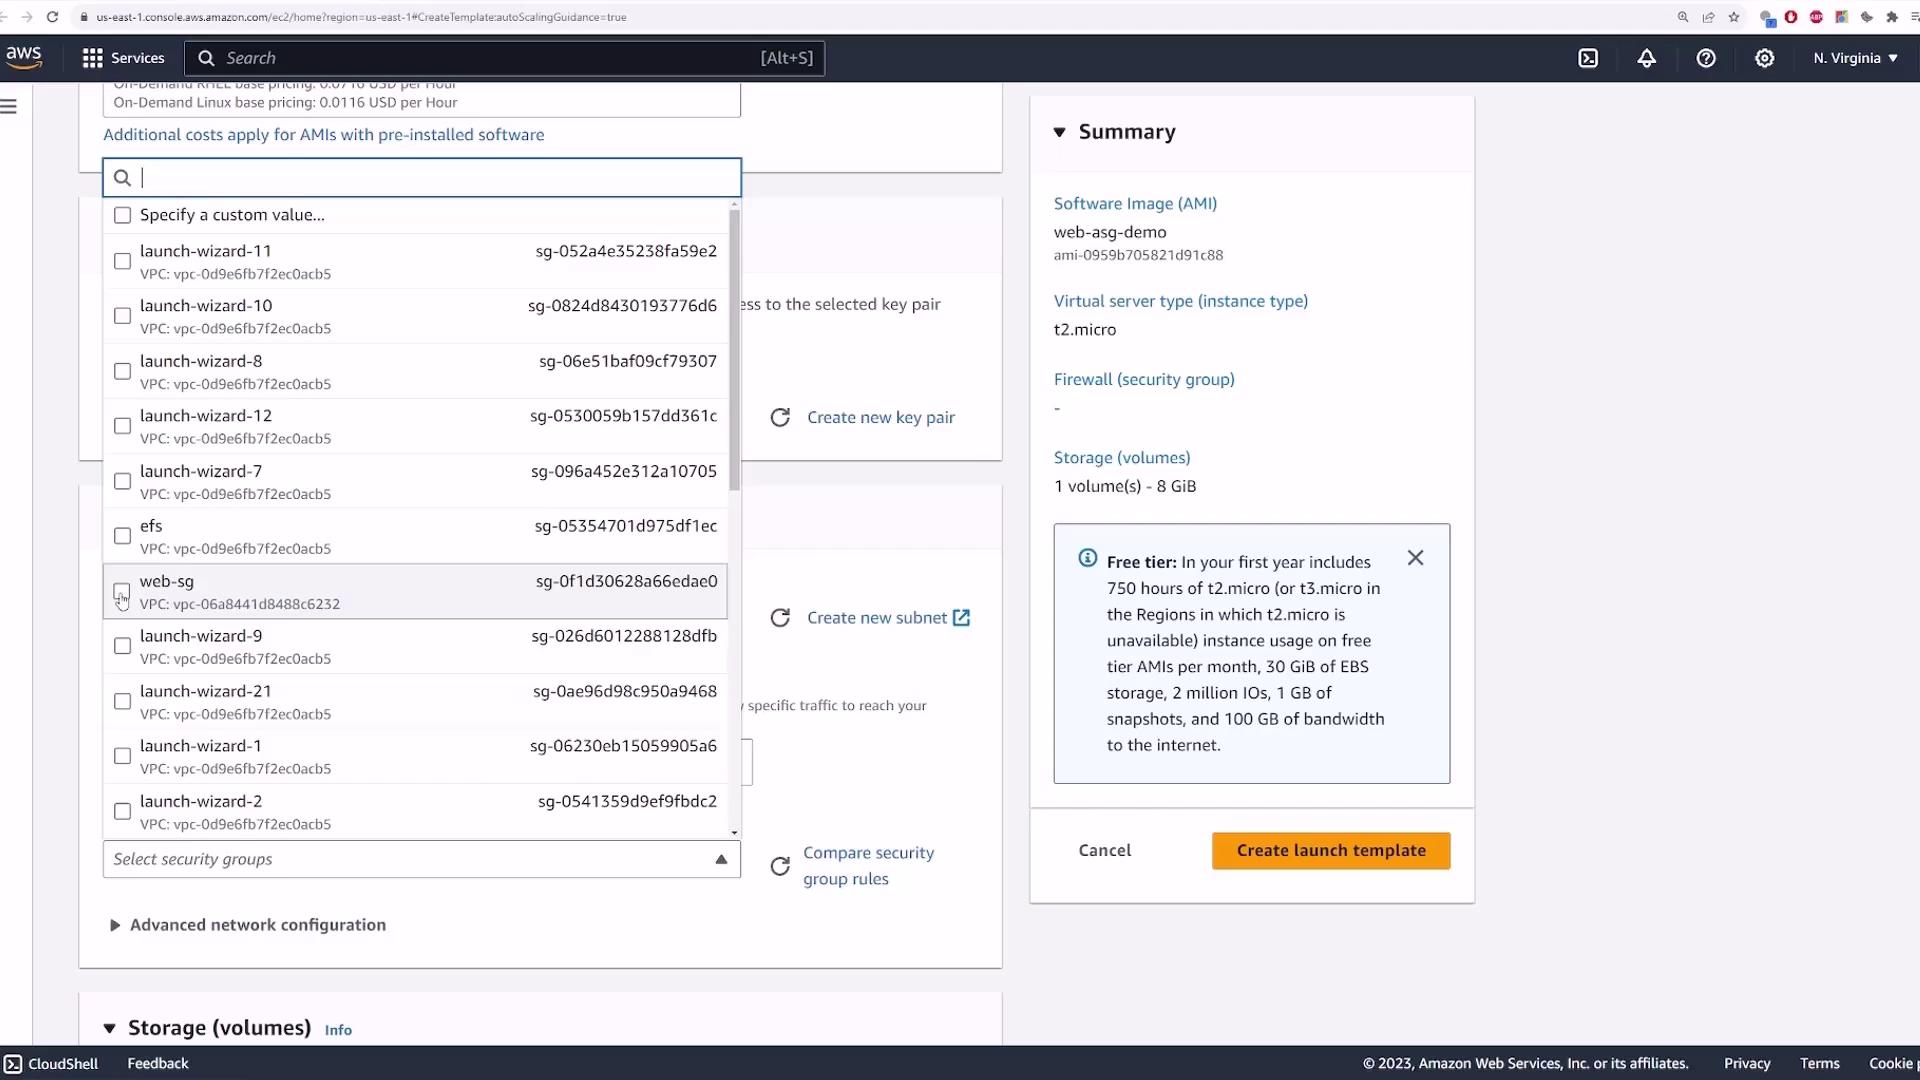Tick the launch-wizard-11 checkbox
This screenshot has height=1080, width=1920.
122,261
